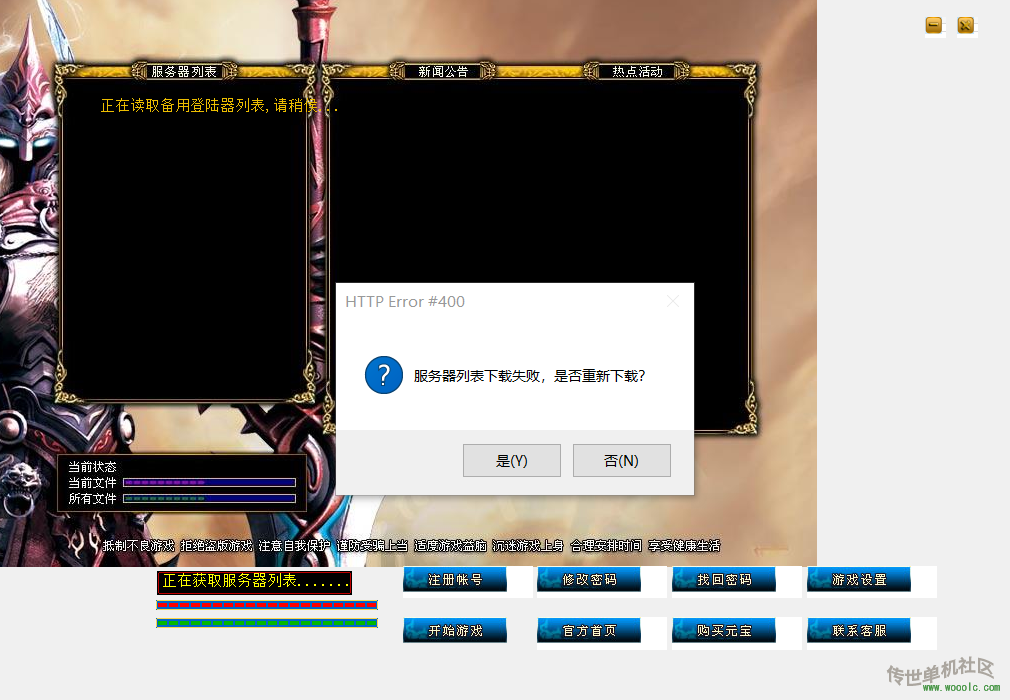Viewport: 1010px width, 700px height.
Task: Click the 开始游戏 start button
Action: [x=455, y=631]
